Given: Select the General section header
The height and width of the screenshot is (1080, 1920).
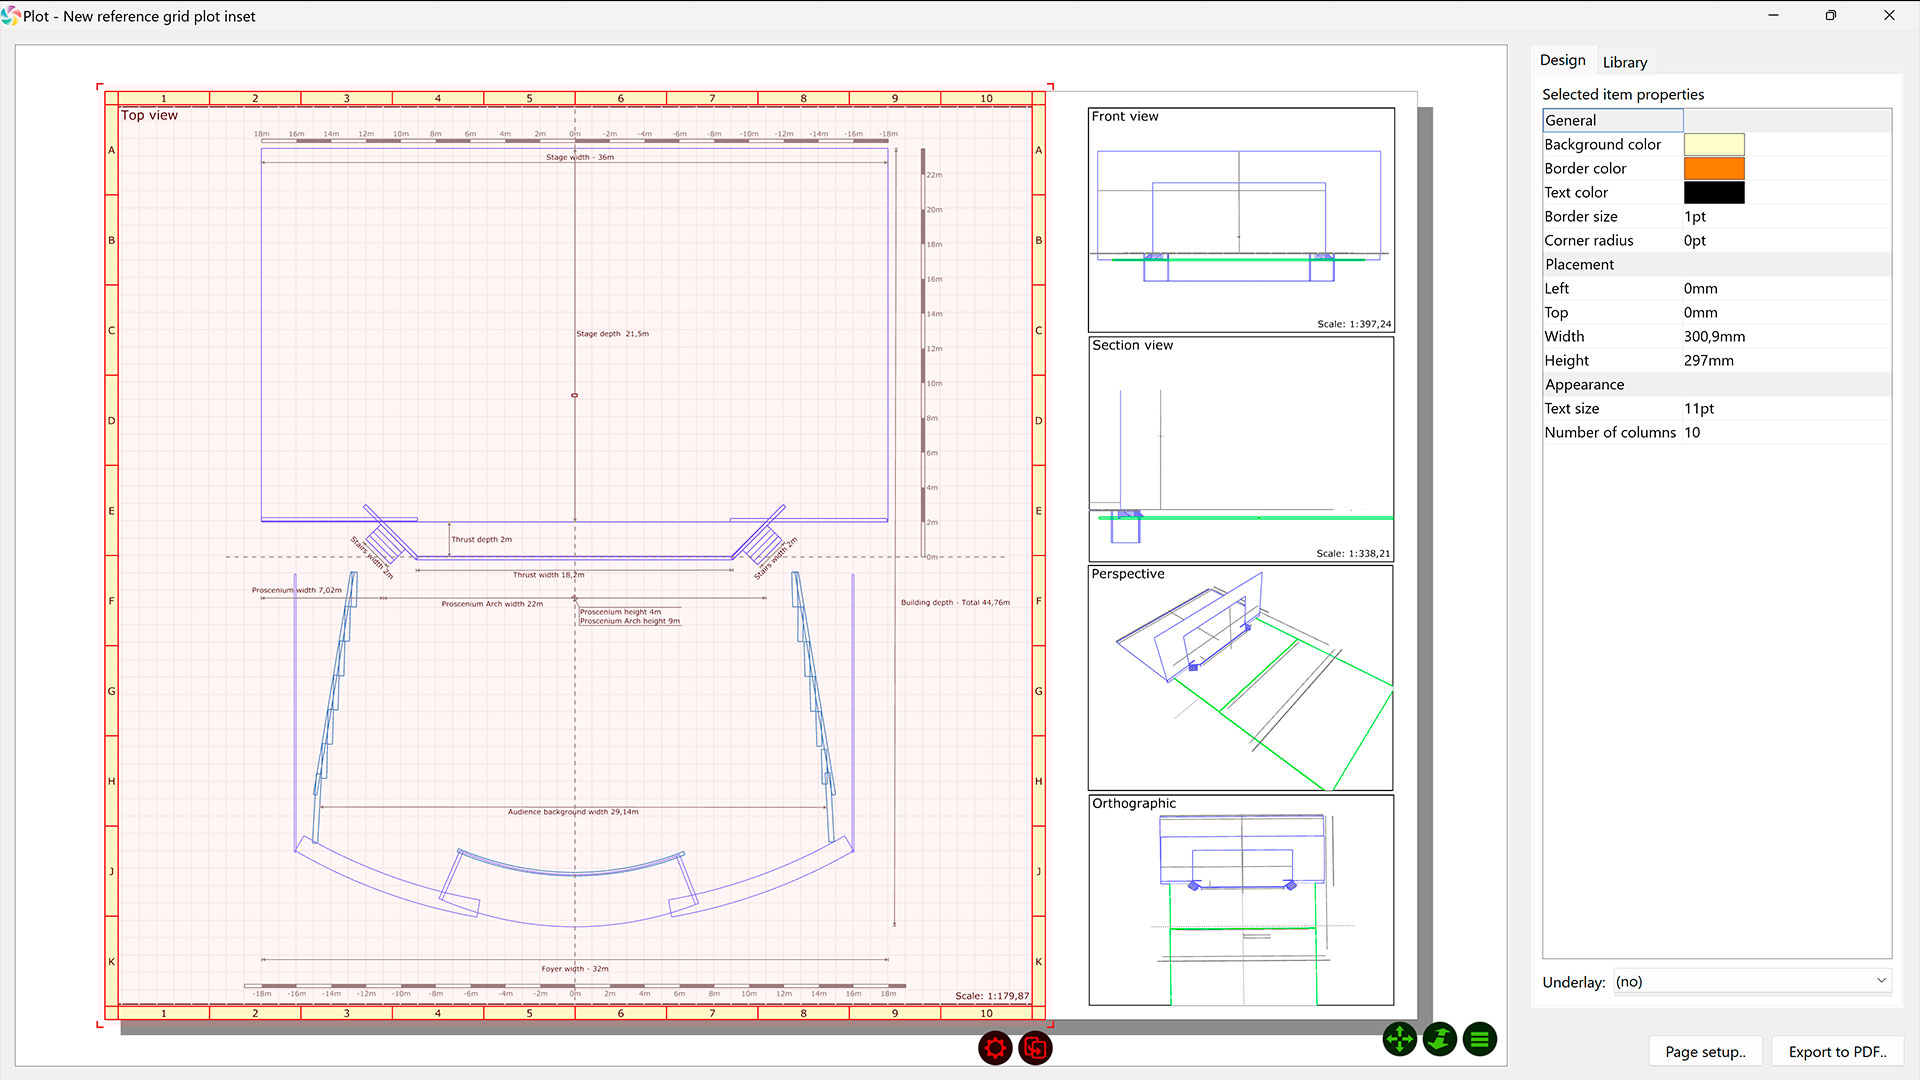Looking at the screenshot, I should [1717, 120].
